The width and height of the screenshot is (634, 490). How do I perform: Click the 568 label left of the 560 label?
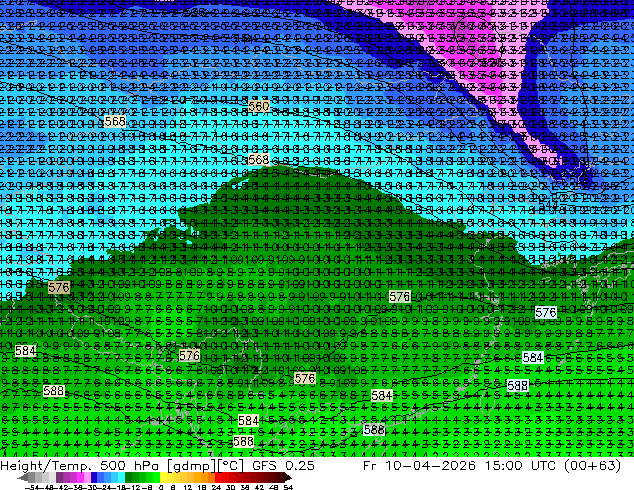coord(115,121)
